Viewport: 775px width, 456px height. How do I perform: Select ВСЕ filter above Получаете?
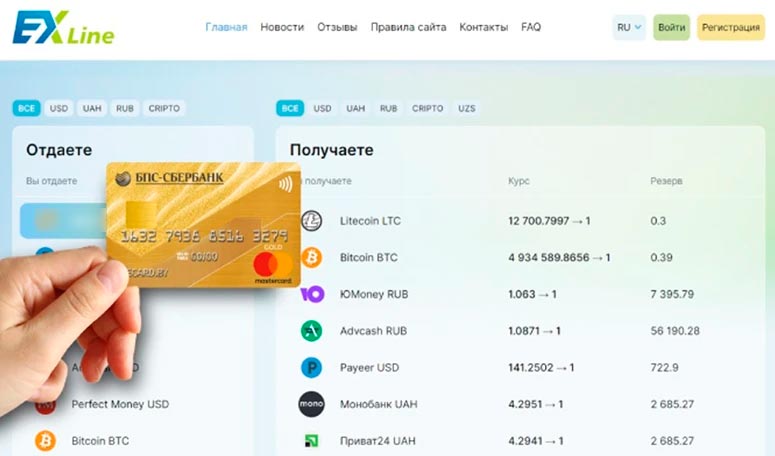point(290,108)
